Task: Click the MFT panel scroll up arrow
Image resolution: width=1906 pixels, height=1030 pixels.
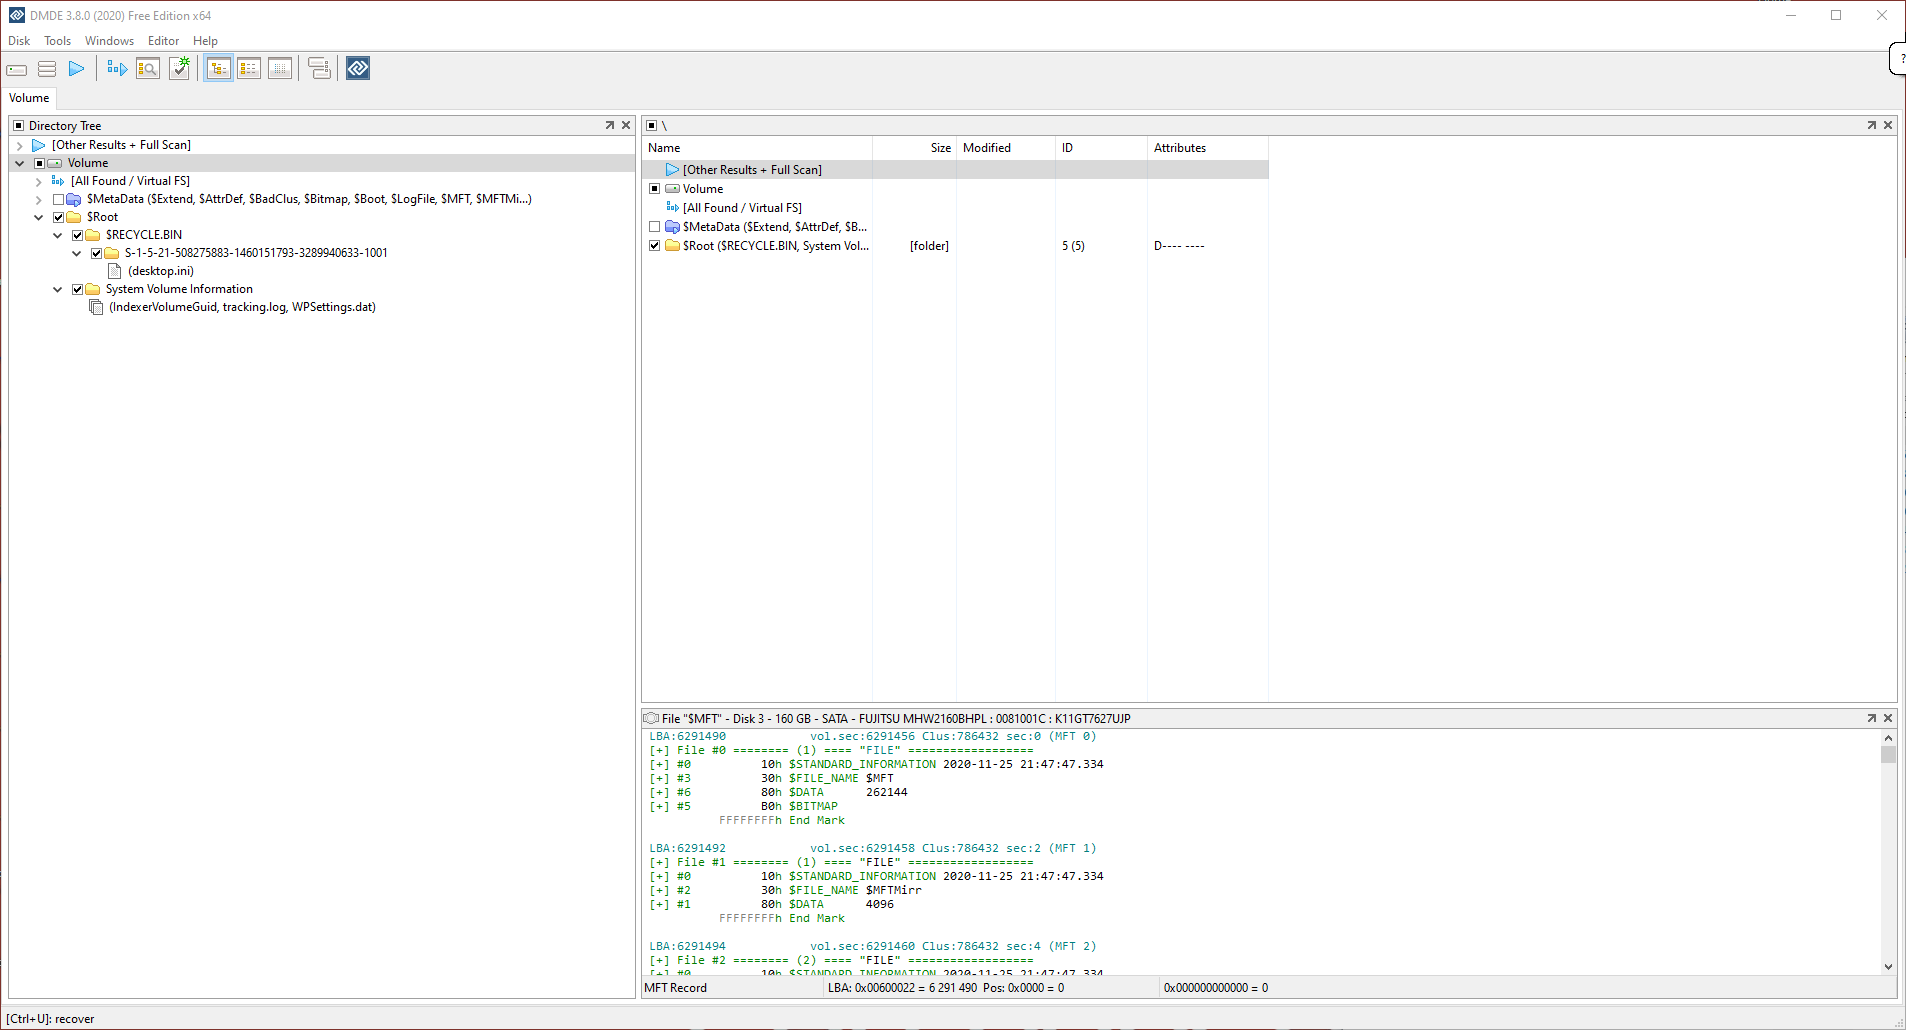Action: [x=1888, y=738]
